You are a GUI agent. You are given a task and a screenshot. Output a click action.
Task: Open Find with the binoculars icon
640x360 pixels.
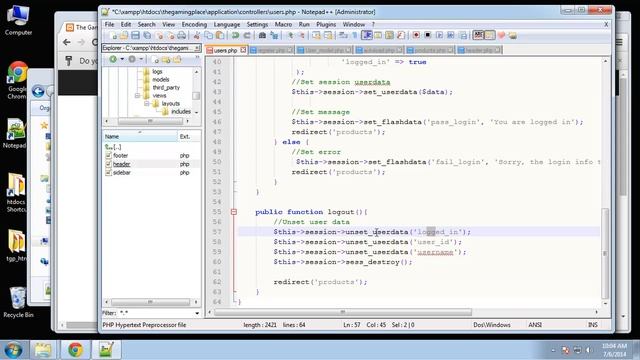click(262, 36)
